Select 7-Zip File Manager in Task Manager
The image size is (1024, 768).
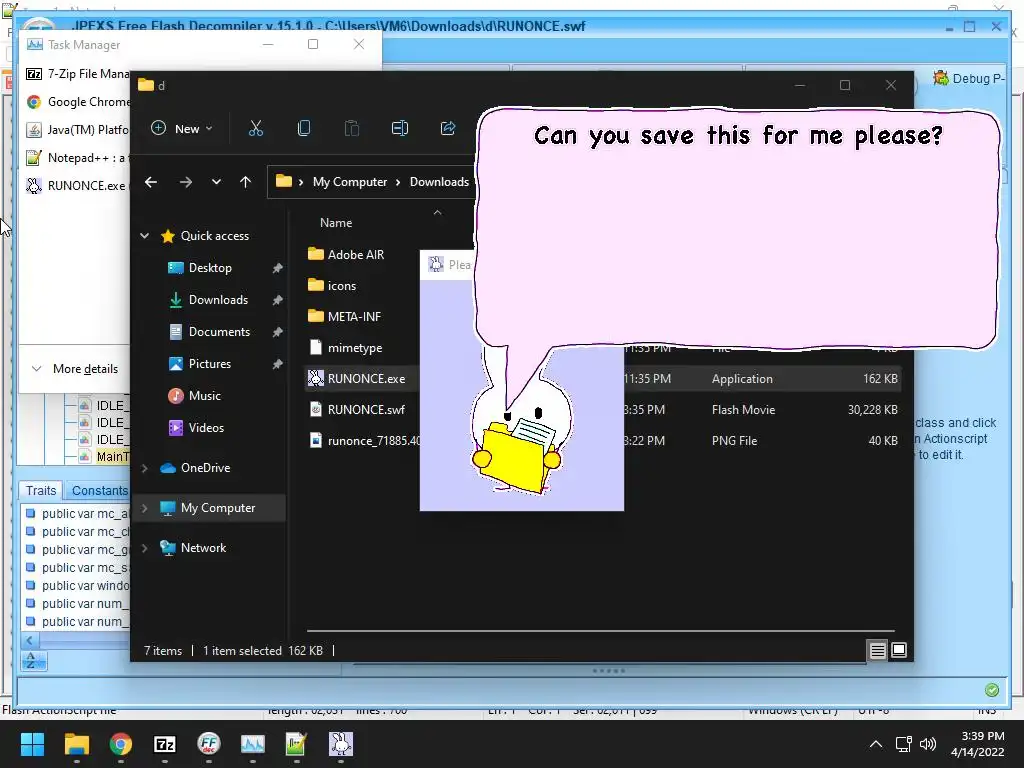pyautogui.click(x=77, y=74)
